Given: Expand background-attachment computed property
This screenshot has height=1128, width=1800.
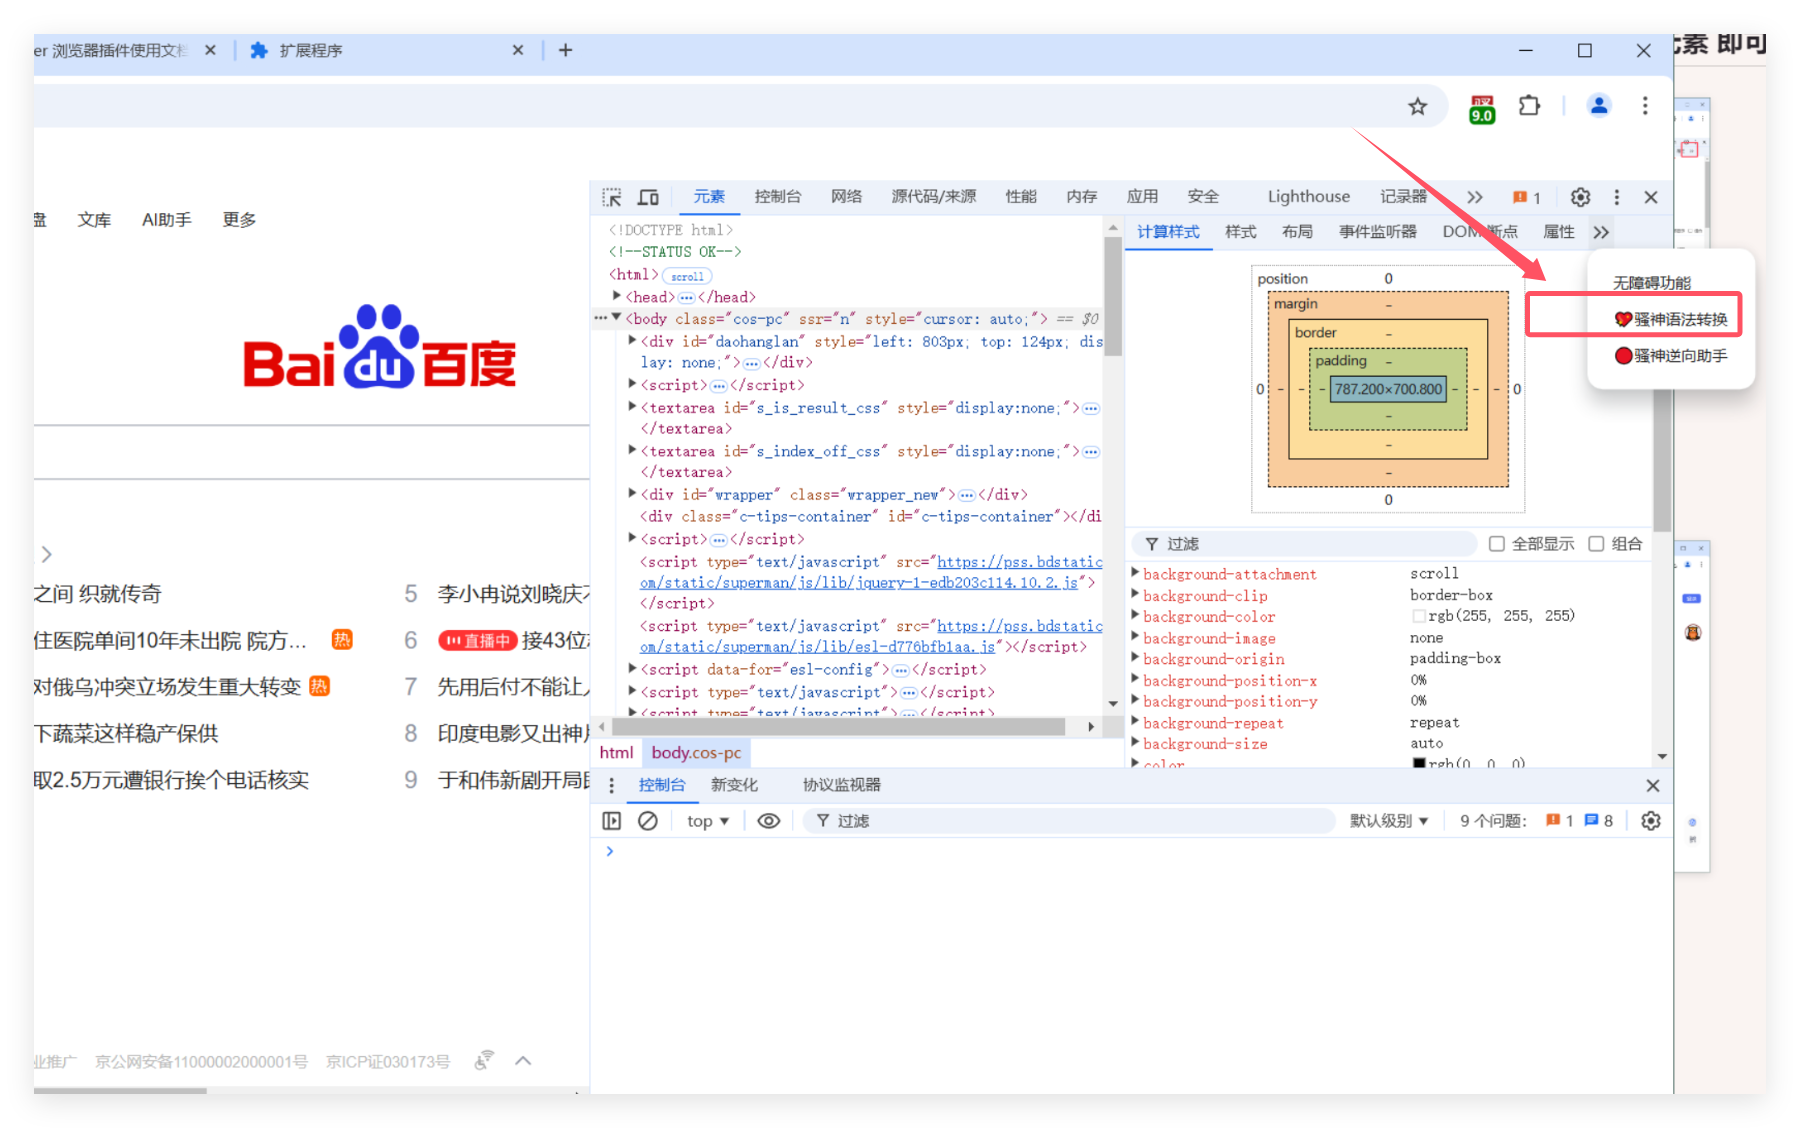Looking at the screenshot, I should pos(1135,573).
